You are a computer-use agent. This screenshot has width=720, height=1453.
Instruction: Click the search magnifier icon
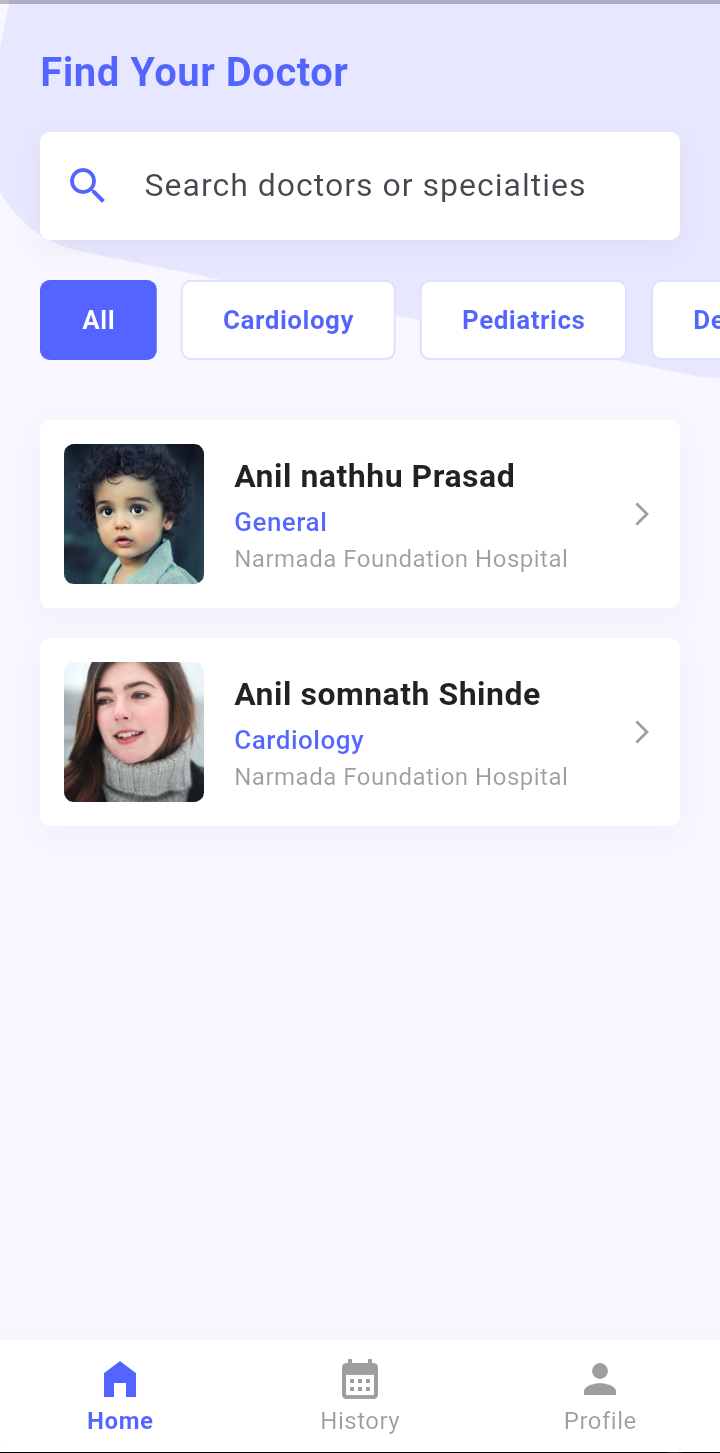tap(87, 186)
